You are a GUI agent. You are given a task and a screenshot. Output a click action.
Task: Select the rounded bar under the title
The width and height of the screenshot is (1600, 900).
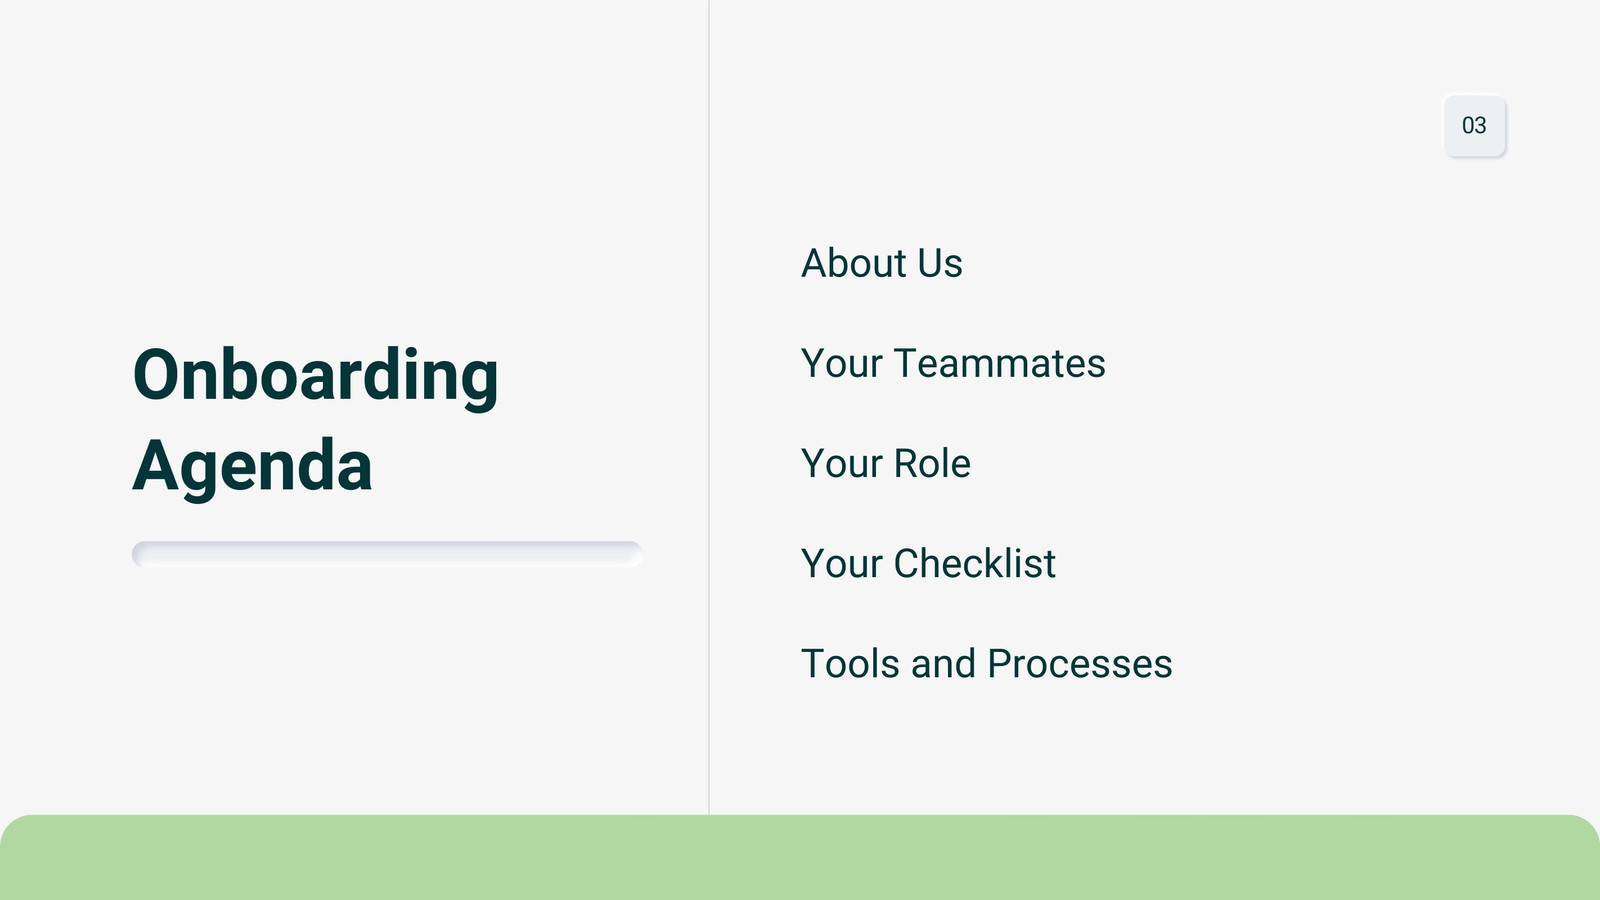click(x=387, y=554)
